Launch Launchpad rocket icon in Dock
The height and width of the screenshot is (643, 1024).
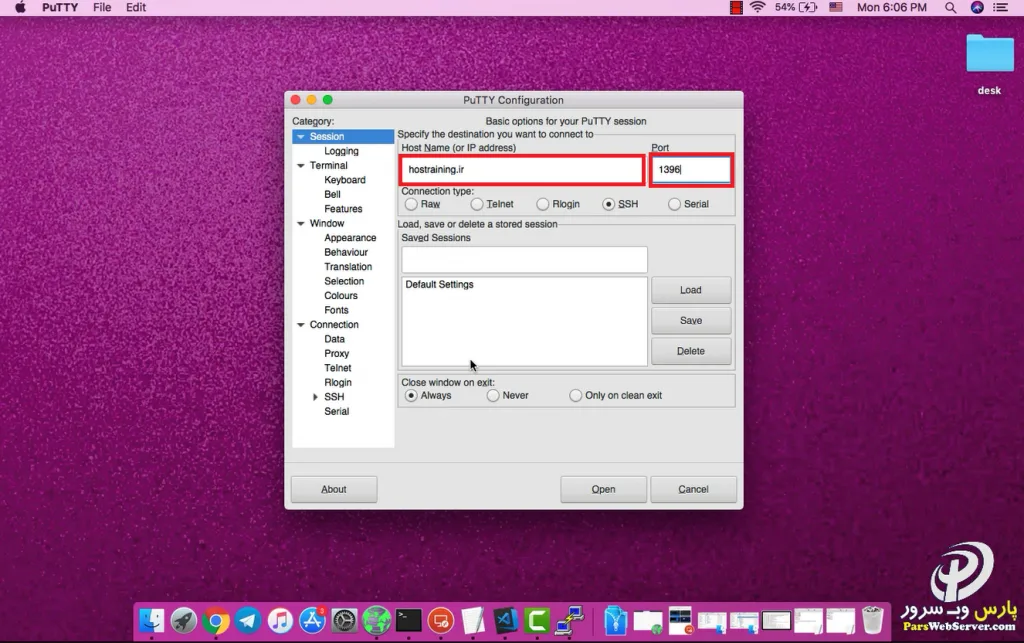click(184, 620)
